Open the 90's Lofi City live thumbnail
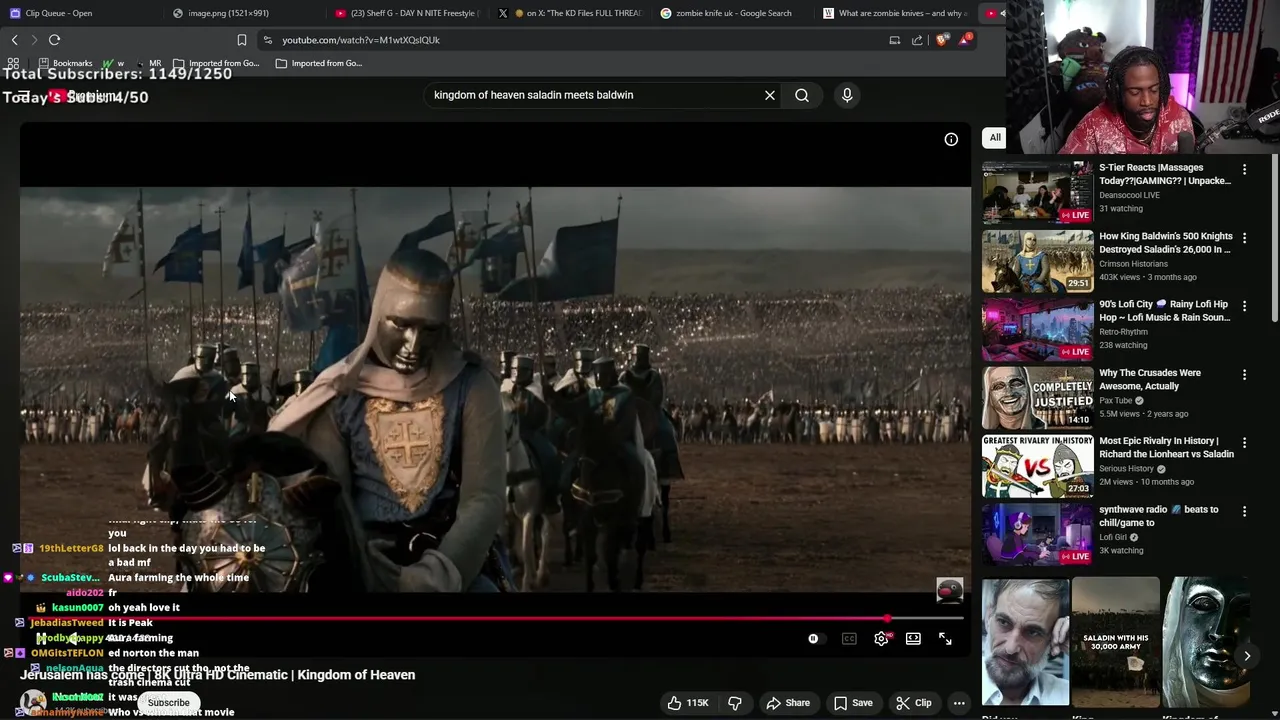The width and height of the screenshot is (1280, 720). point(1037,329)
